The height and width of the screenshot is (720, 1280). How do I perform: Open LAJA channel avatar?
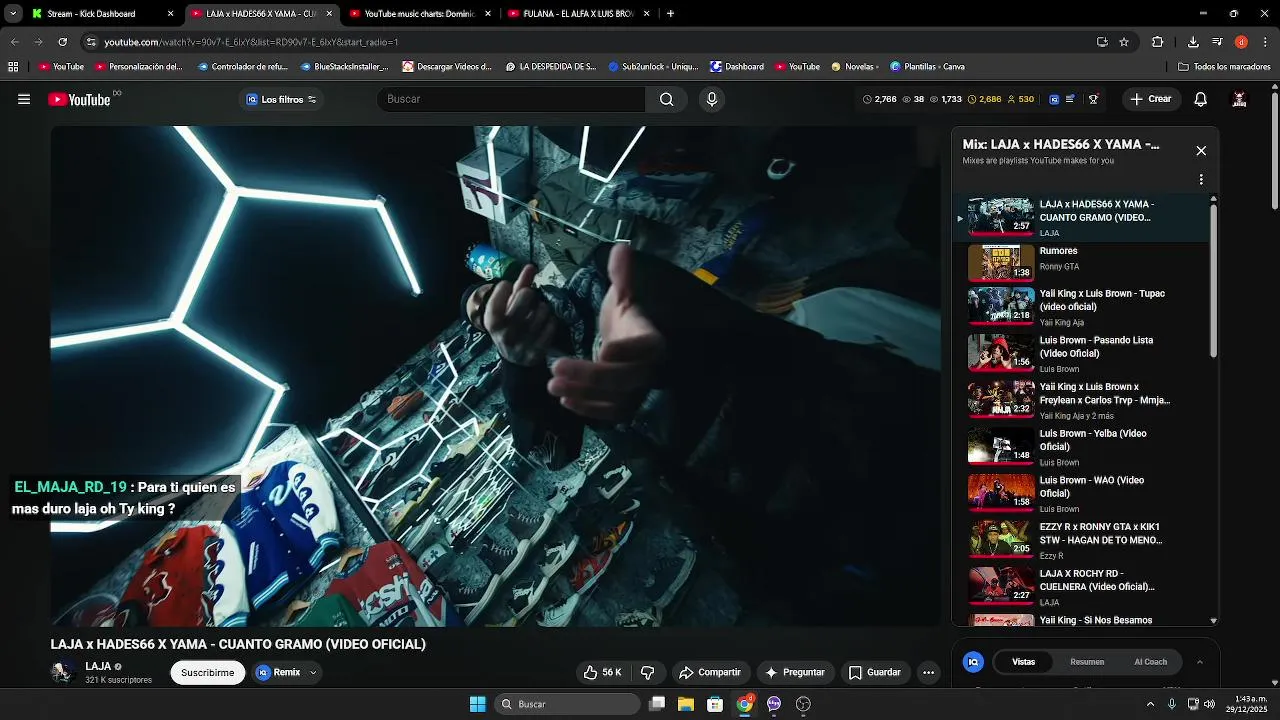tap(63, 672)
